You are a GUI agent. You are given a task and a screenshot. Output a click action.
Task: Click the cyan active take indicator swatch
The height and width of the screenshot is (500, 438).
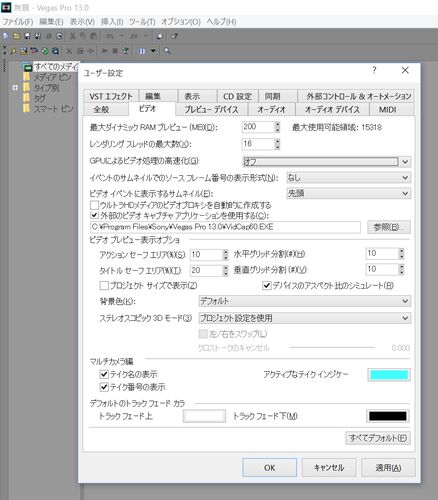[389, 375]
